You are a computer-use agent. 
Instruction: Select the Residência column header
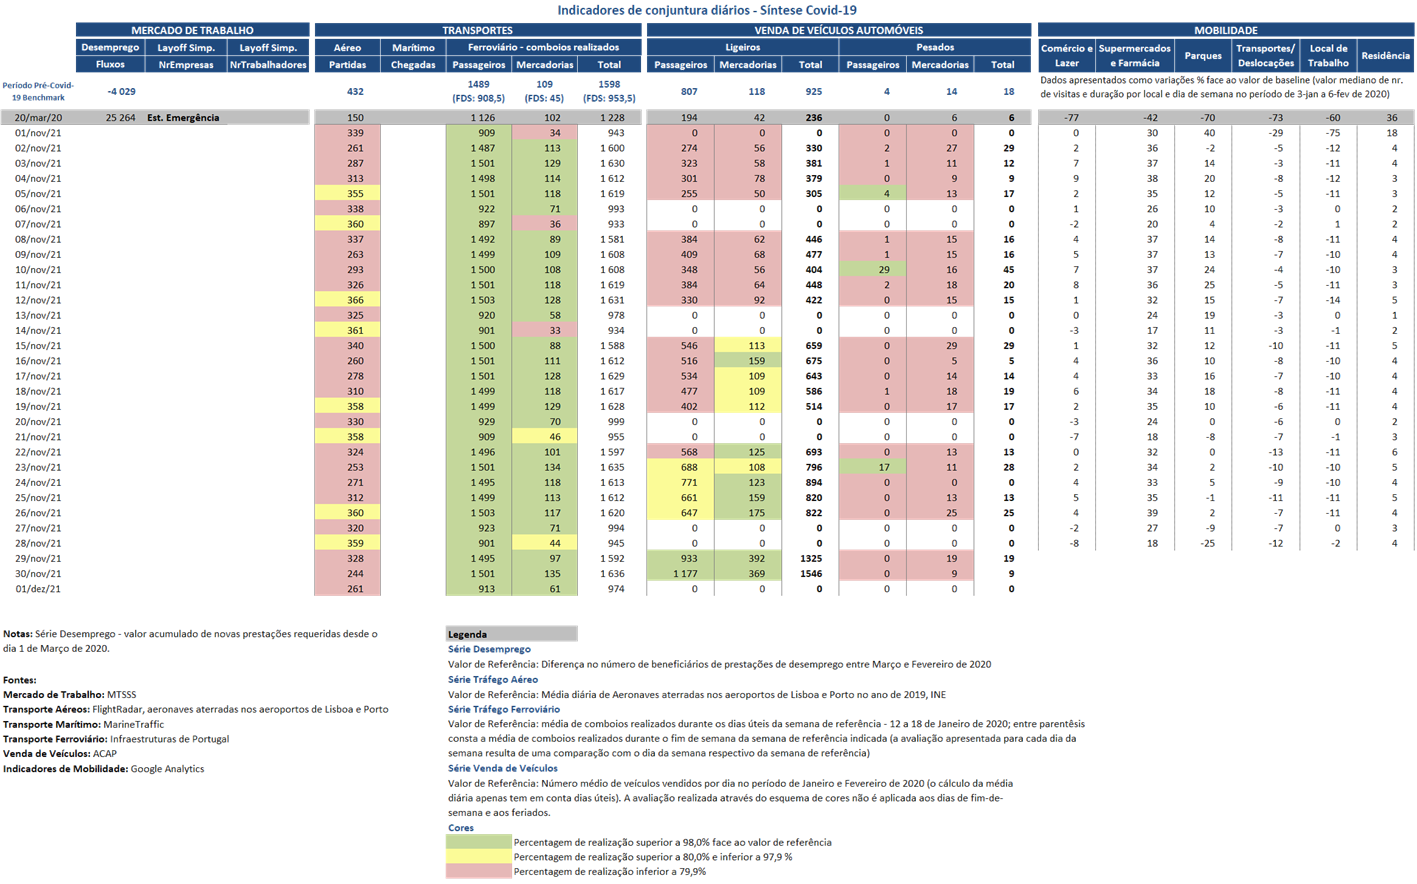click(x=1385, y=56)
